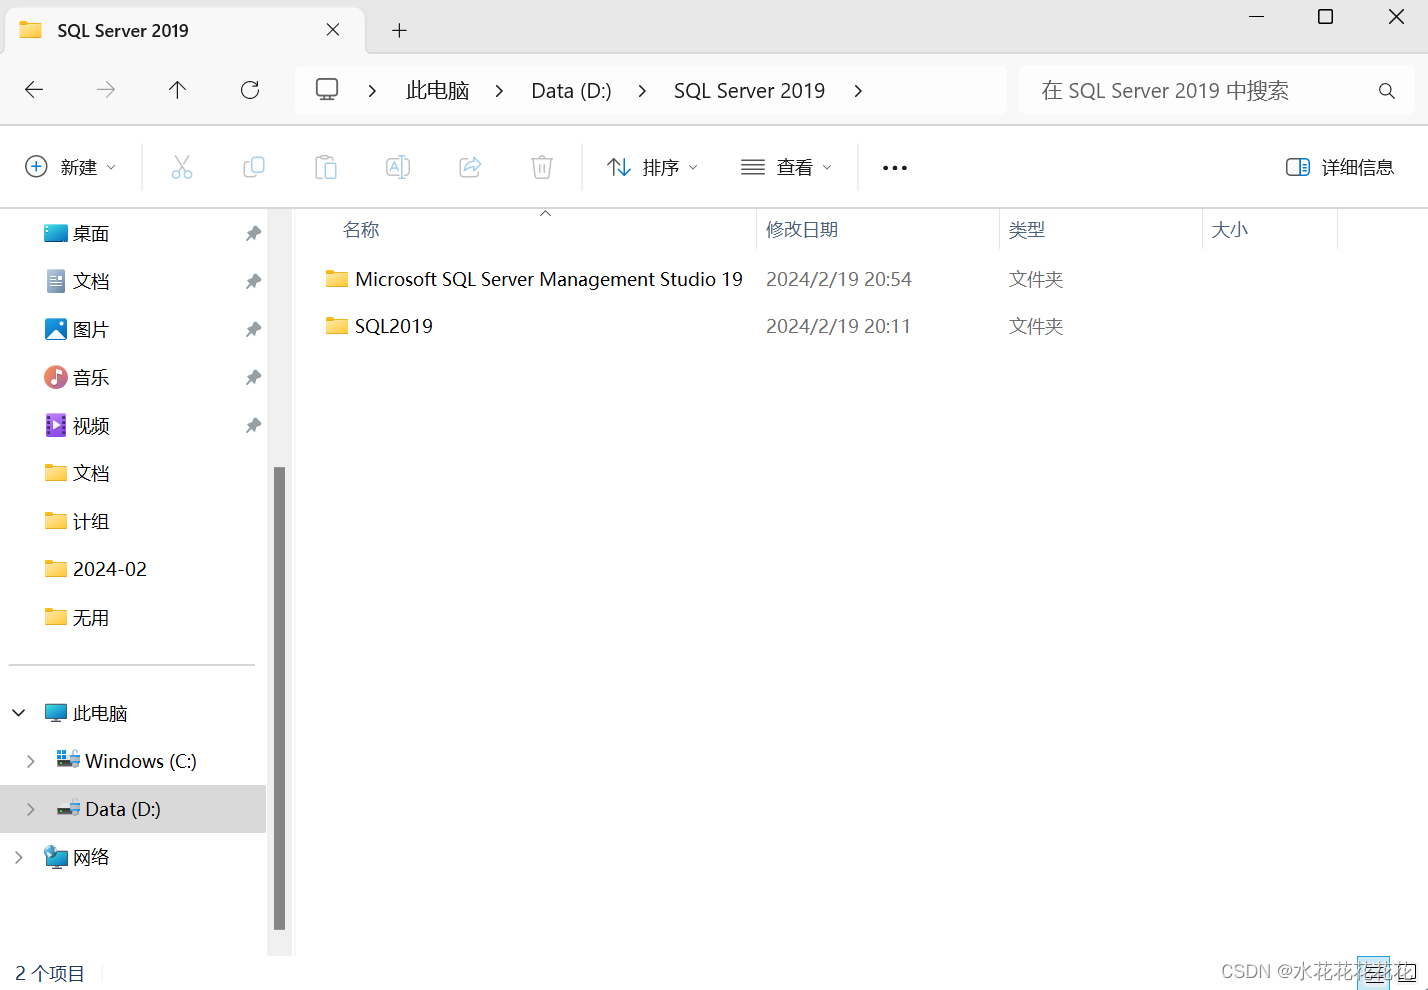Screen dimensions: 1428x990
Task: Click the Delete trash can icon
Action: point(542,167)
